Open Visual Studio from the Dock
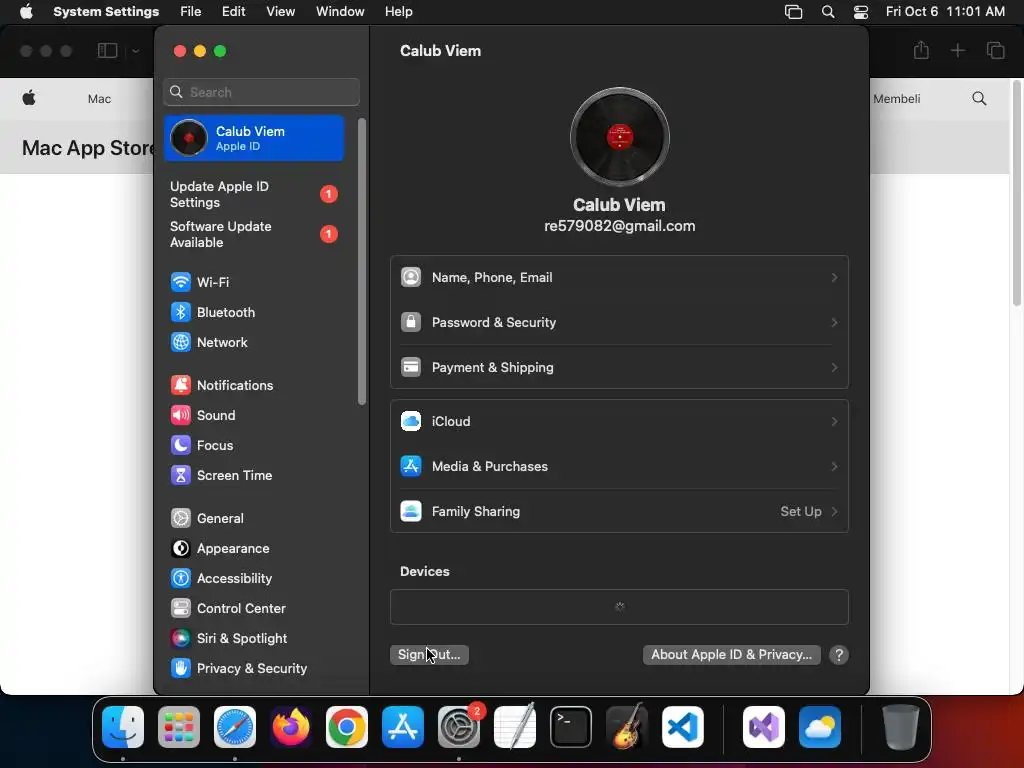The width and height of the screenshot is (1024, 768). [x=764, y=727]
